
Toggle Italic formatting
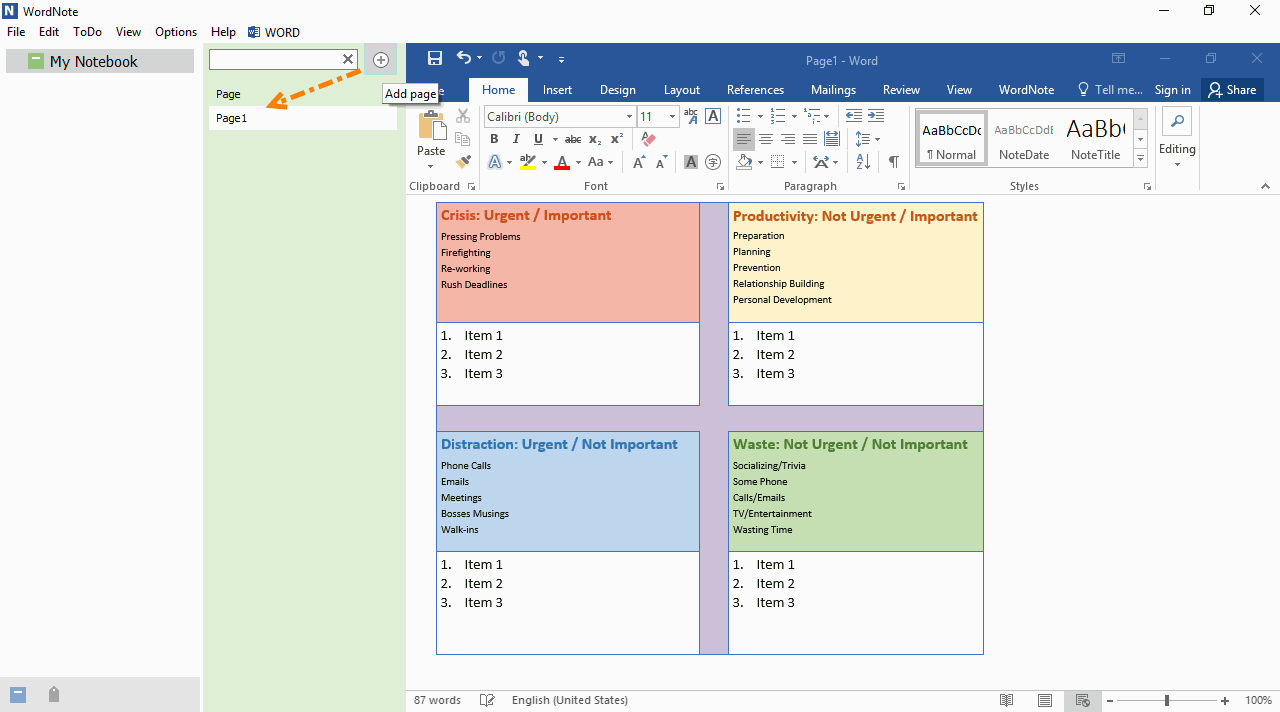coord(516,139)
